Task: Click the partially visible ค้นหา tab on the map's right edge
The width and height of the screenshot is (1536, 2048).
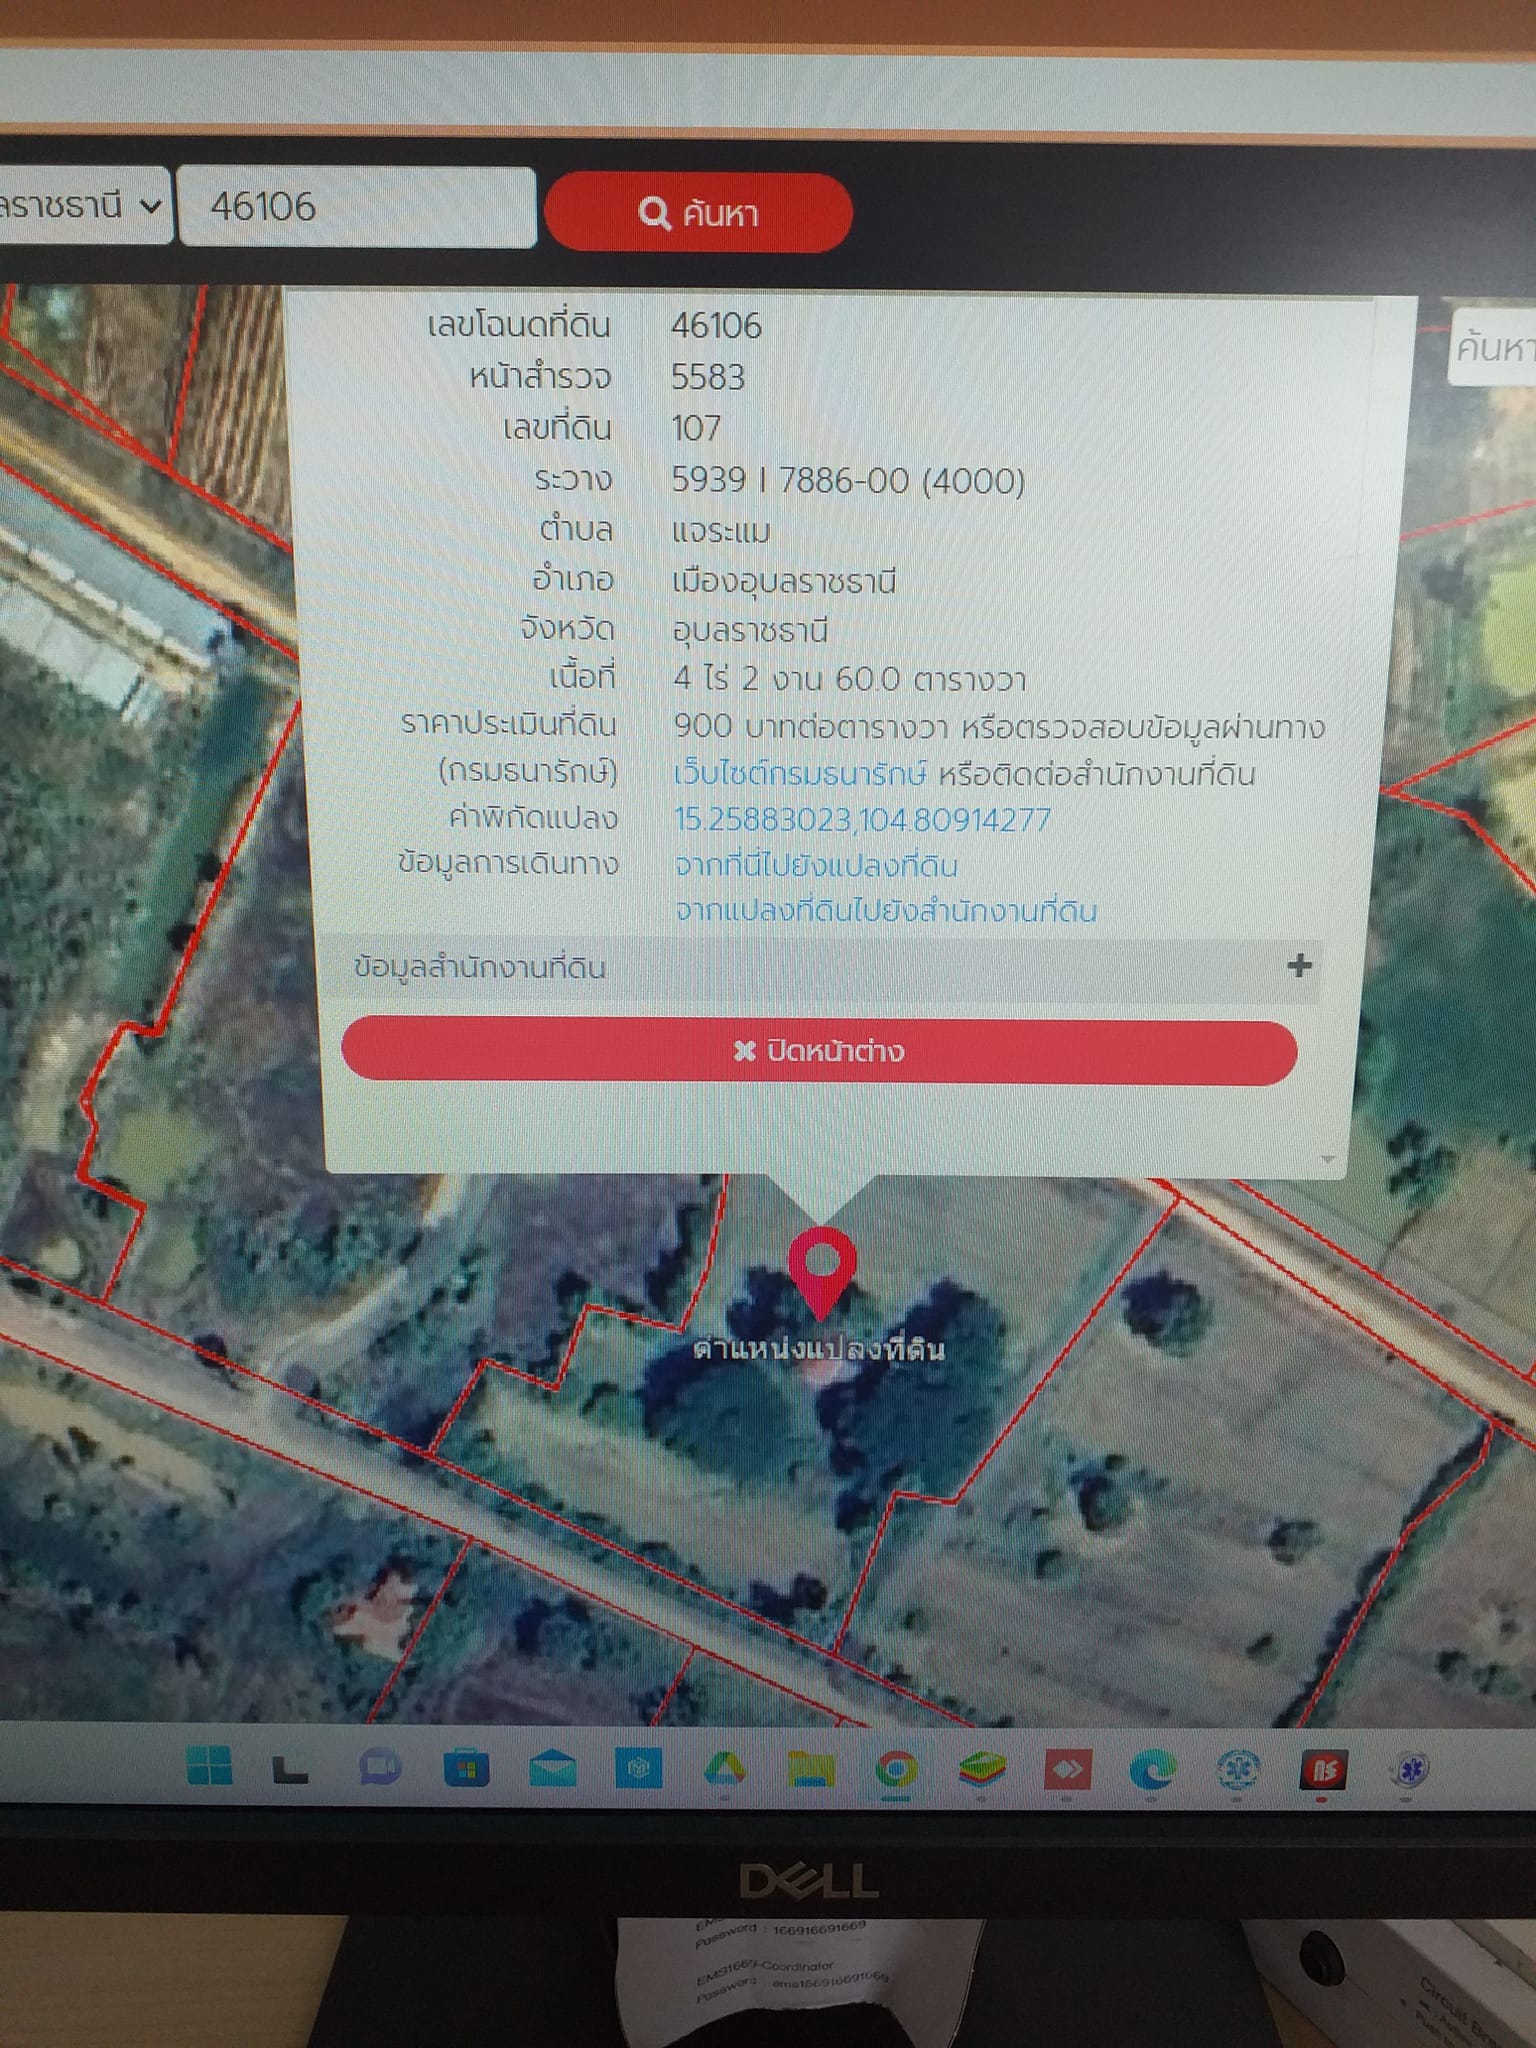Action: [1492, 347]
